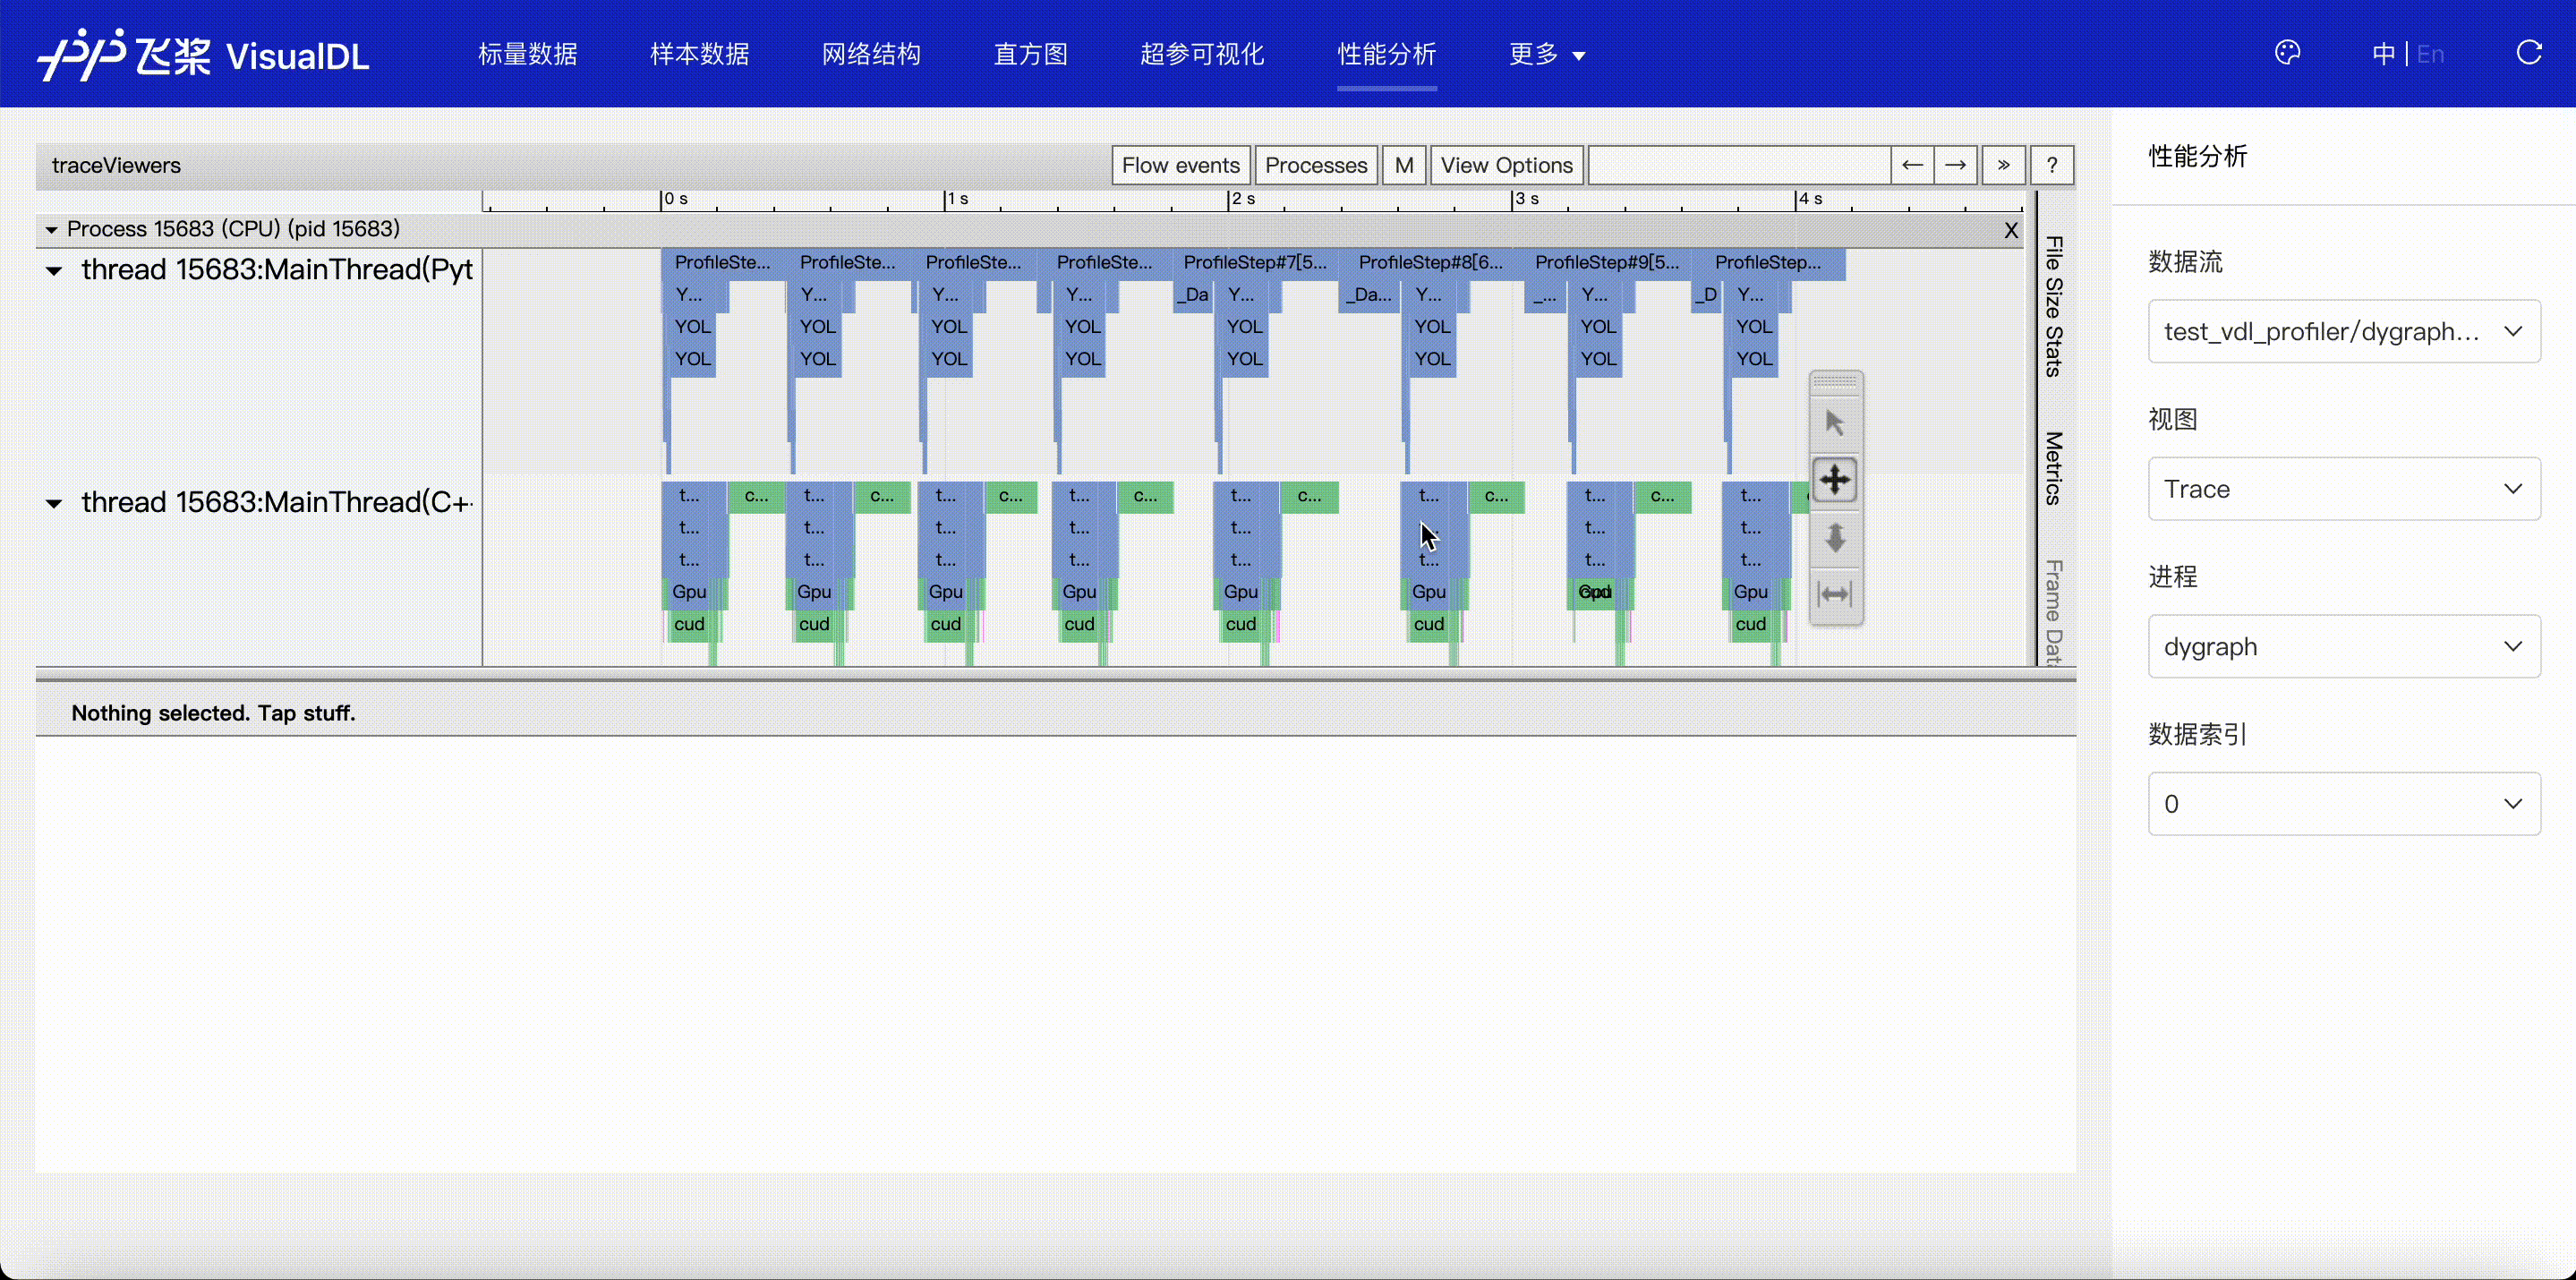Image resolution: width=2576 pixels, height=1280 pixels.
Task: Click the fit-to-screen tool icon
Action: click(1837, 593)
